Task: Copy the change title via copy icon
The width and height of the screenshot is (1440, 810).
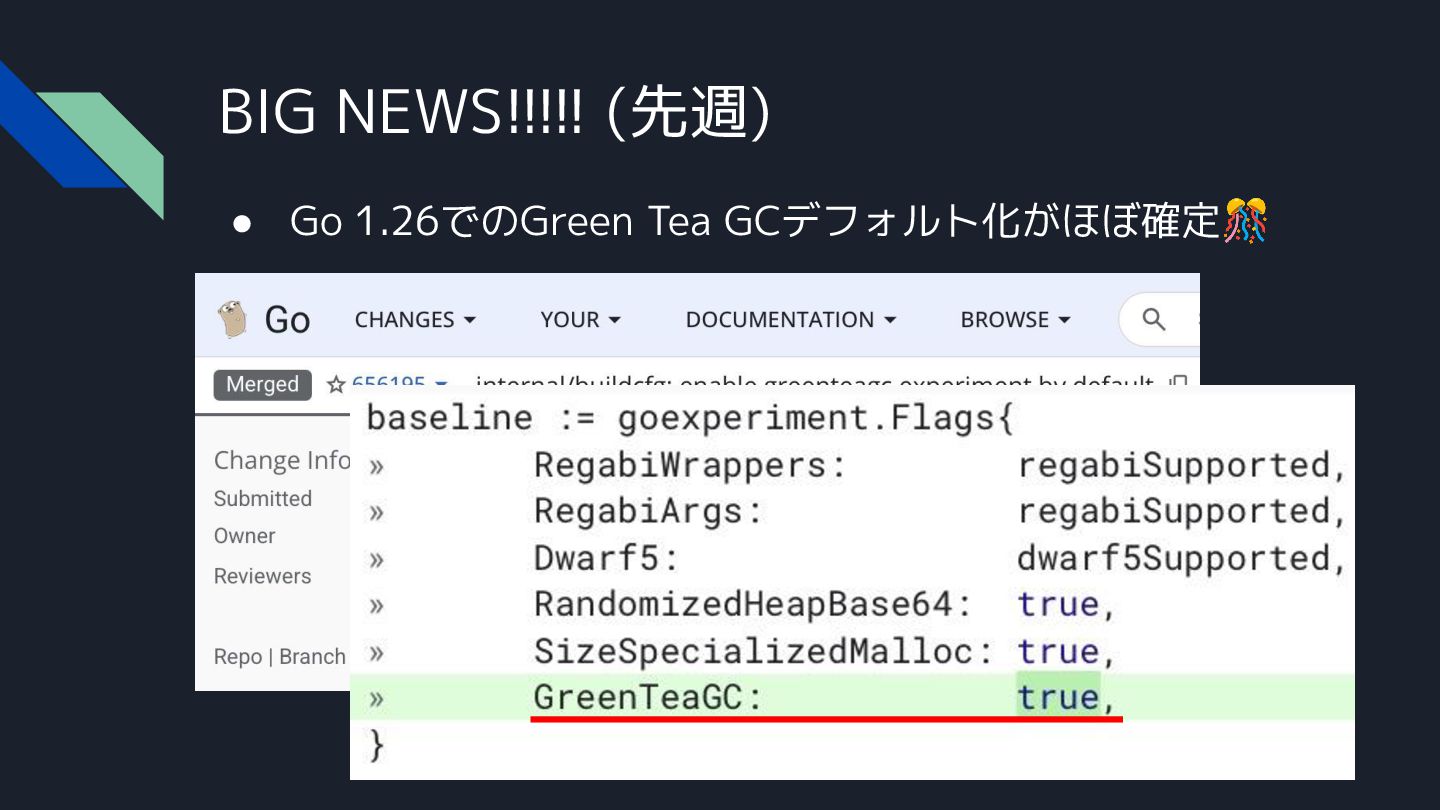Action: (1178, 382)
